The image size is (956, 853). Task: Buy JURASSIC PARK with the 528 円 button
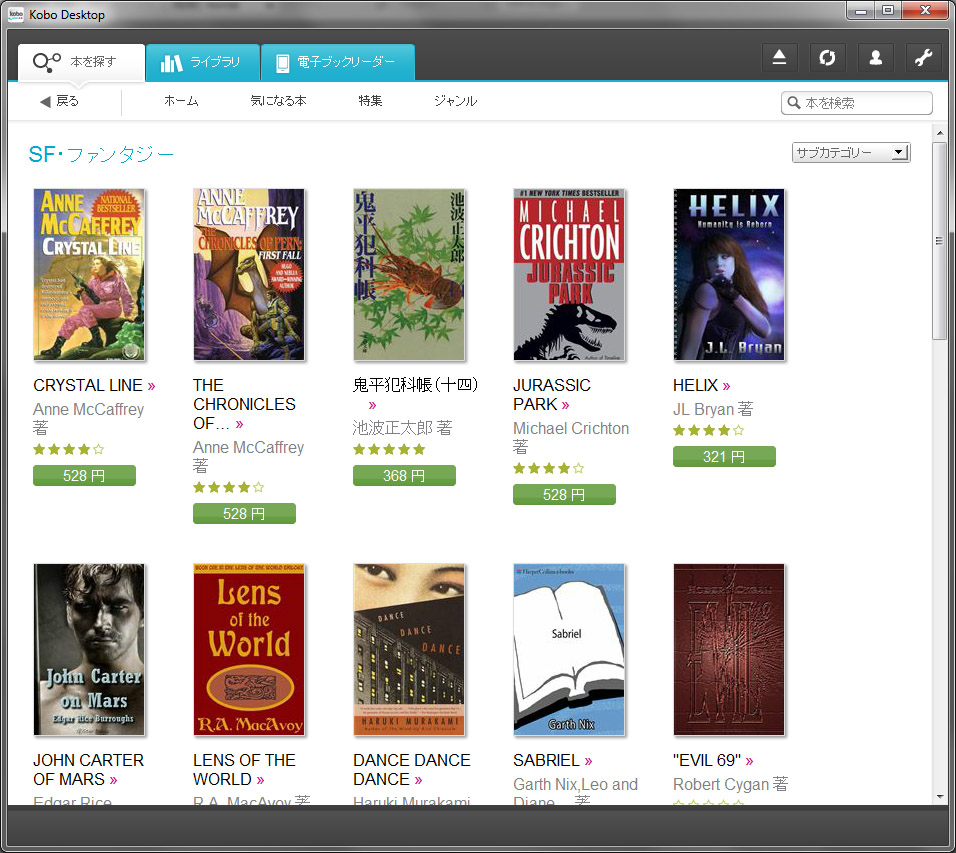[564, 494]
